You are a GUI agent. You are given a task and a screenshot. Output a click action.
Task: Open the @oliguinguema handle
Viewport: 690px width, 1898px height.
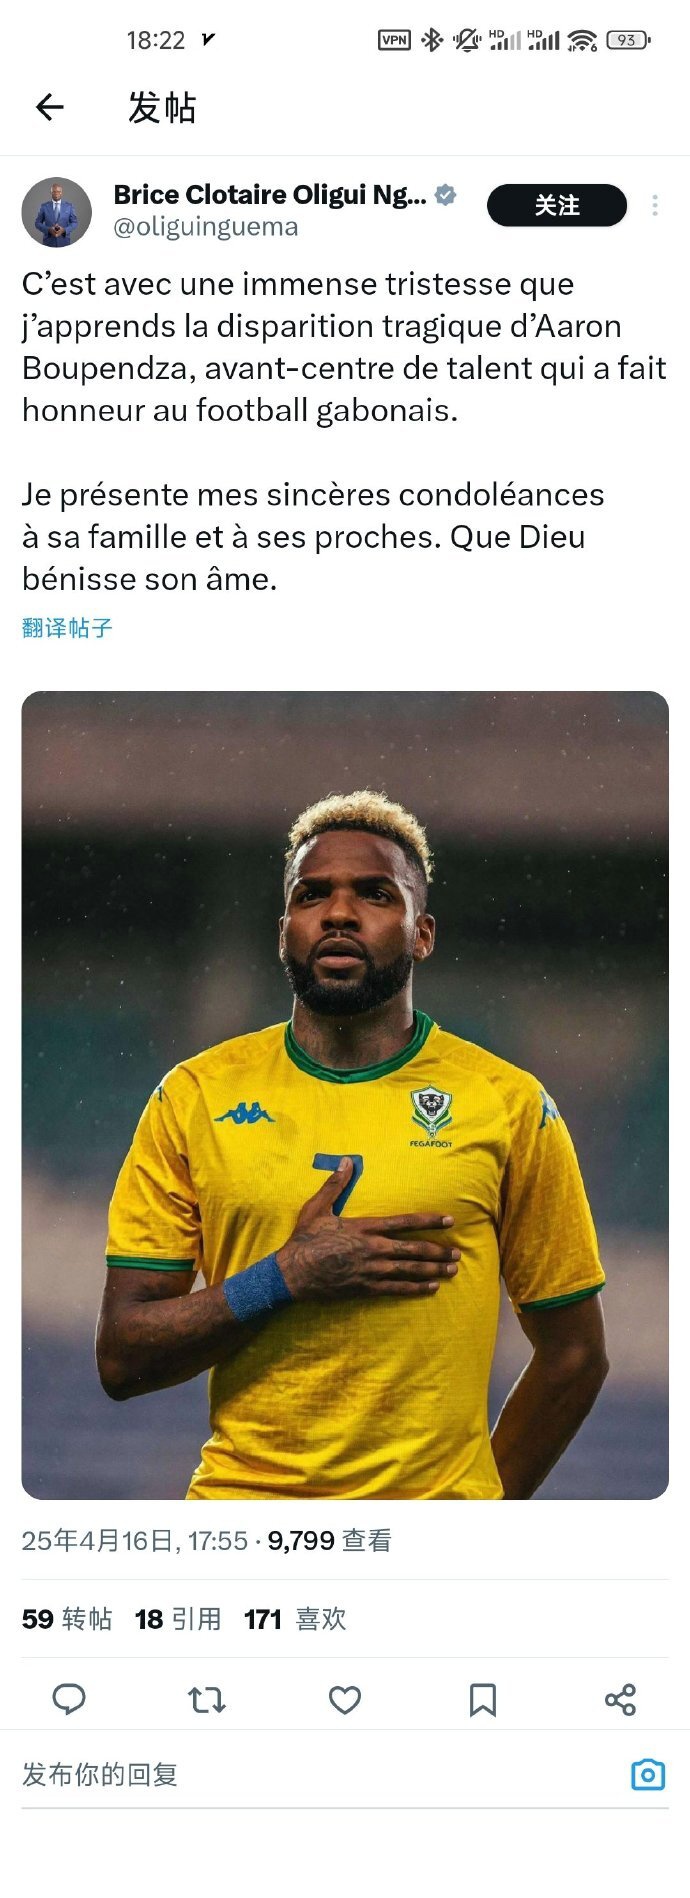click(206, 227)
